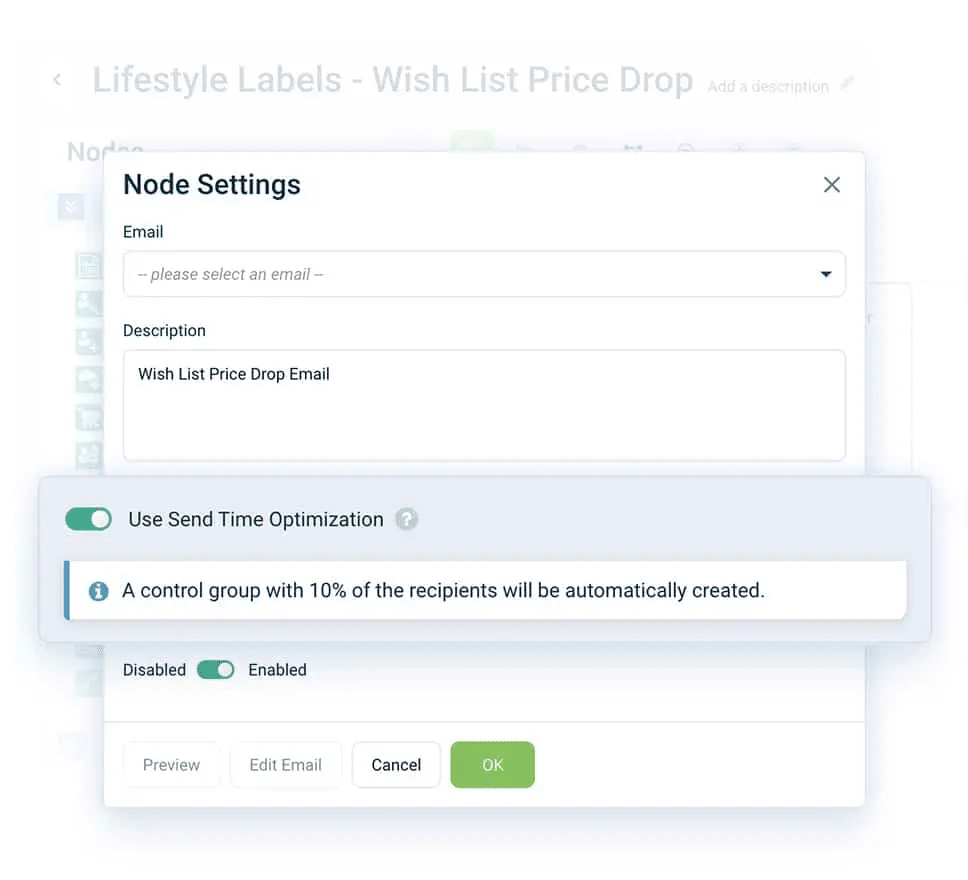Select the first node icon in Nodes sidebar

(89, 266)
